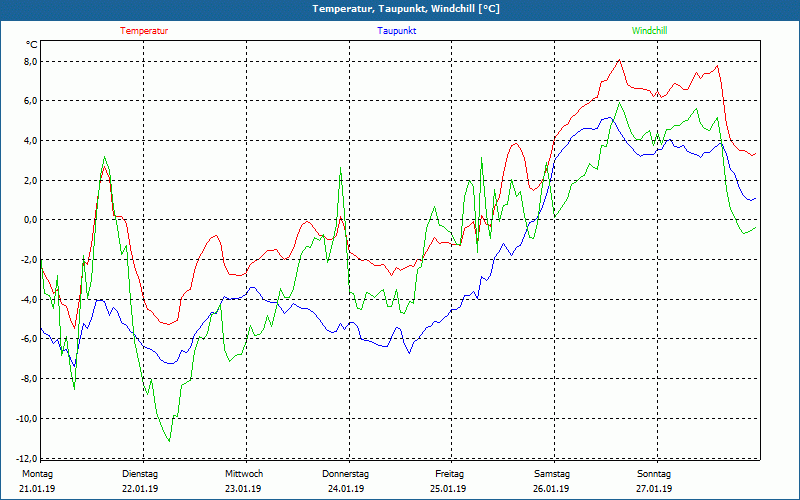Select the blue Taupunkt legend label

pos(397,31)
